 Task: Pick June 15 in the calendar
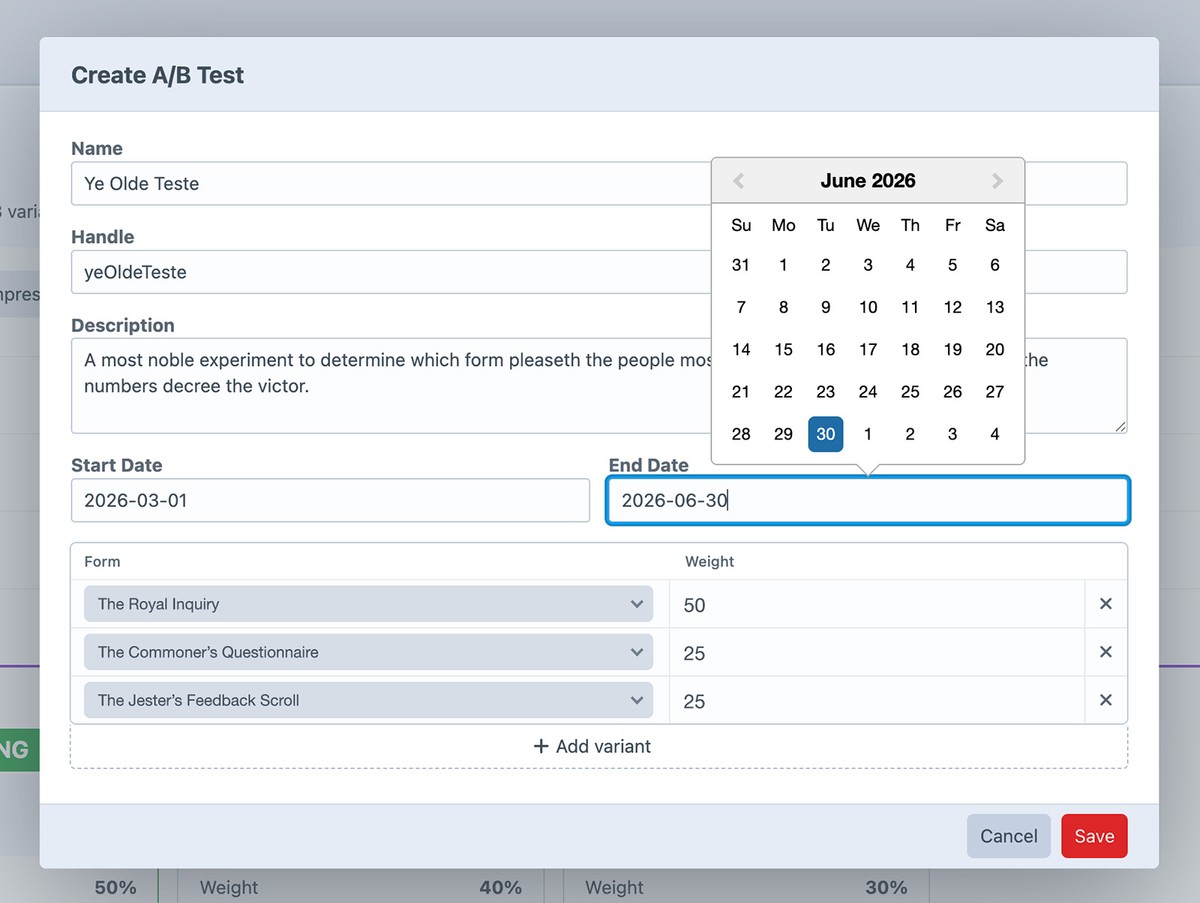point(783,349)
